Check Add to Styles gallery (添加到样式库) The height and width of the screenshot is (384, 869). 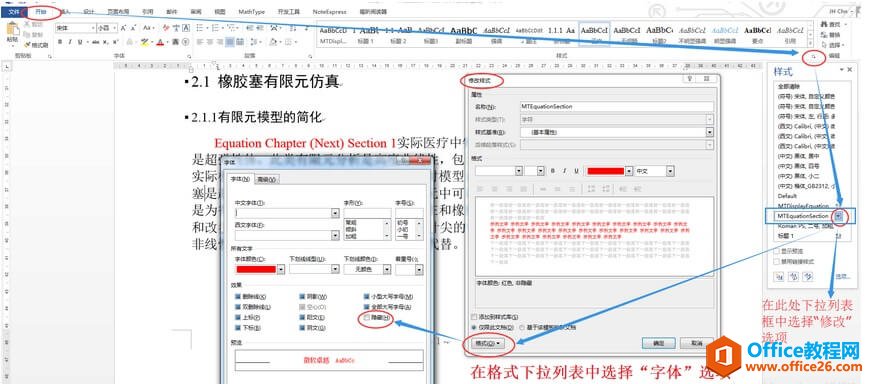pos(473,317)
